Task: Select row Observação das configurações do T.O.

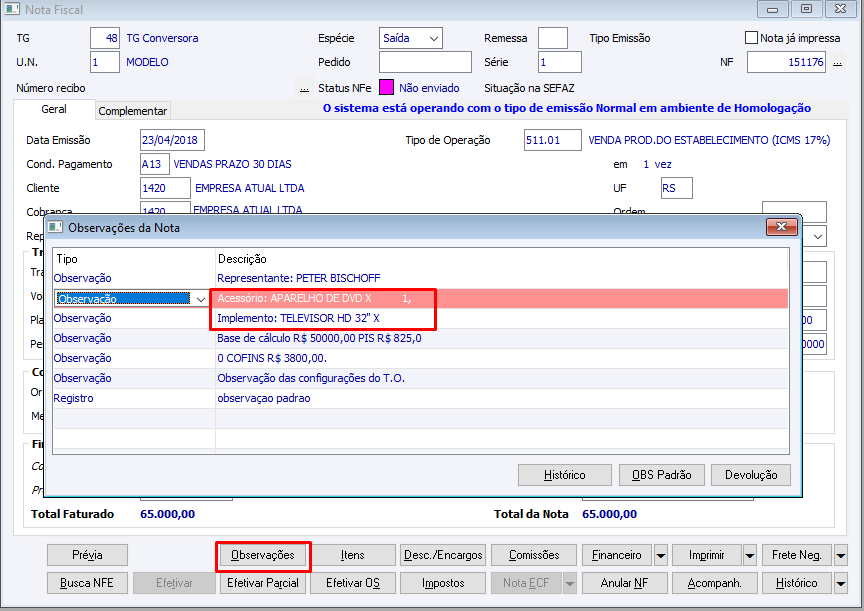Action: tap(420, 379)
